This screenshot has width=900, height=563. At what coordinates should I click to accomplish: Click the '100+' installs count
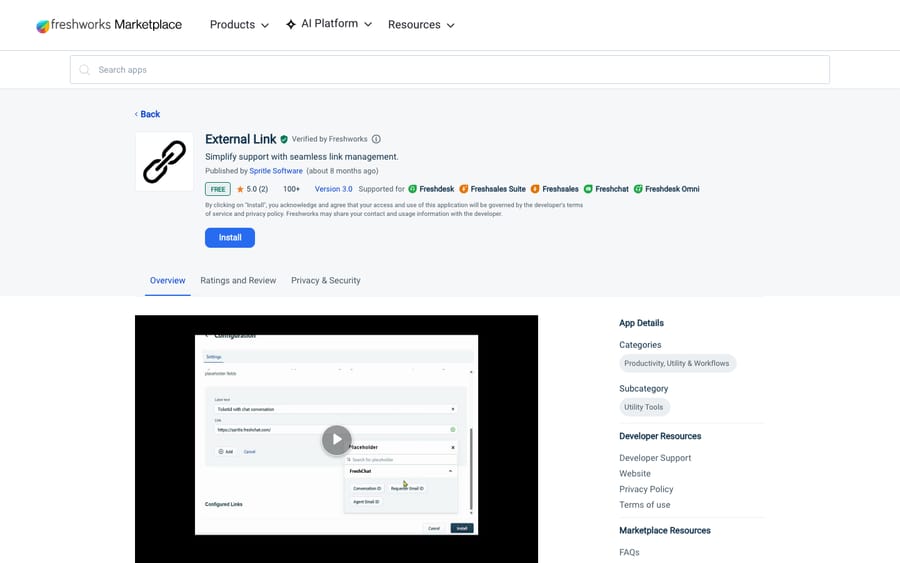291,189
